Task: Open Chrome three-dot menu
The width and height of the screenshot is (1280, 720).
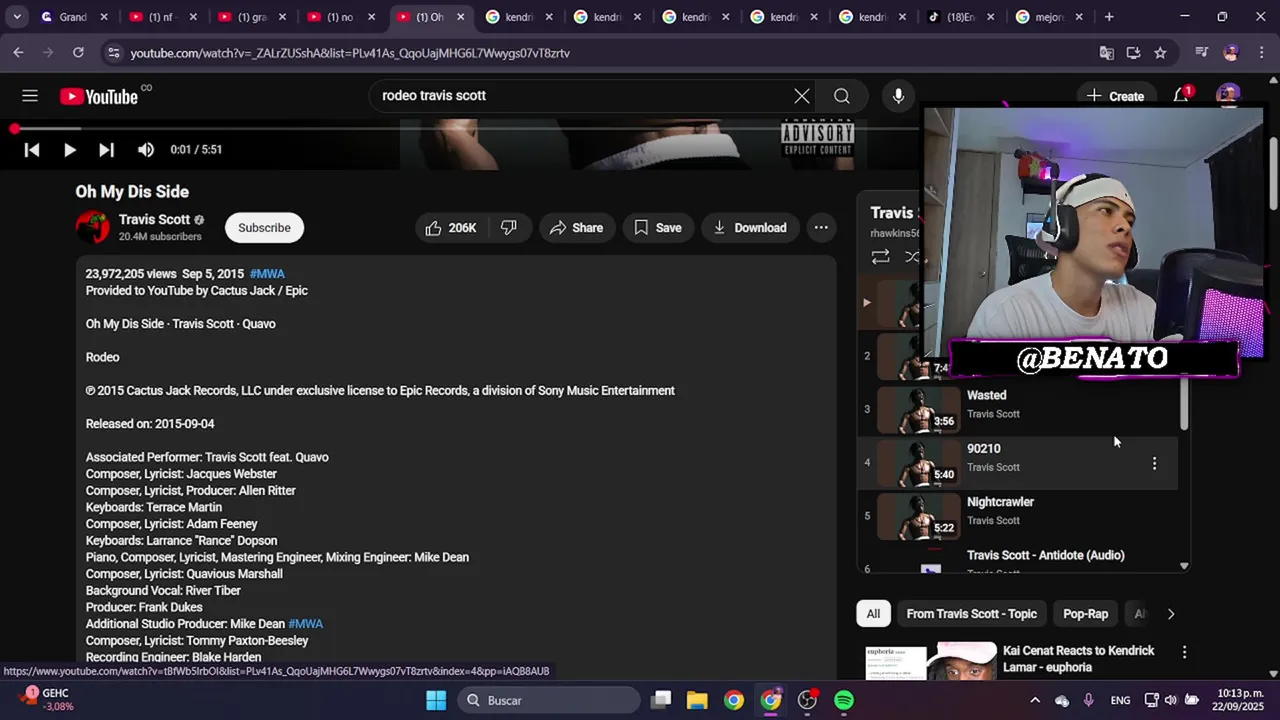Action: [x=1261, y=53]
